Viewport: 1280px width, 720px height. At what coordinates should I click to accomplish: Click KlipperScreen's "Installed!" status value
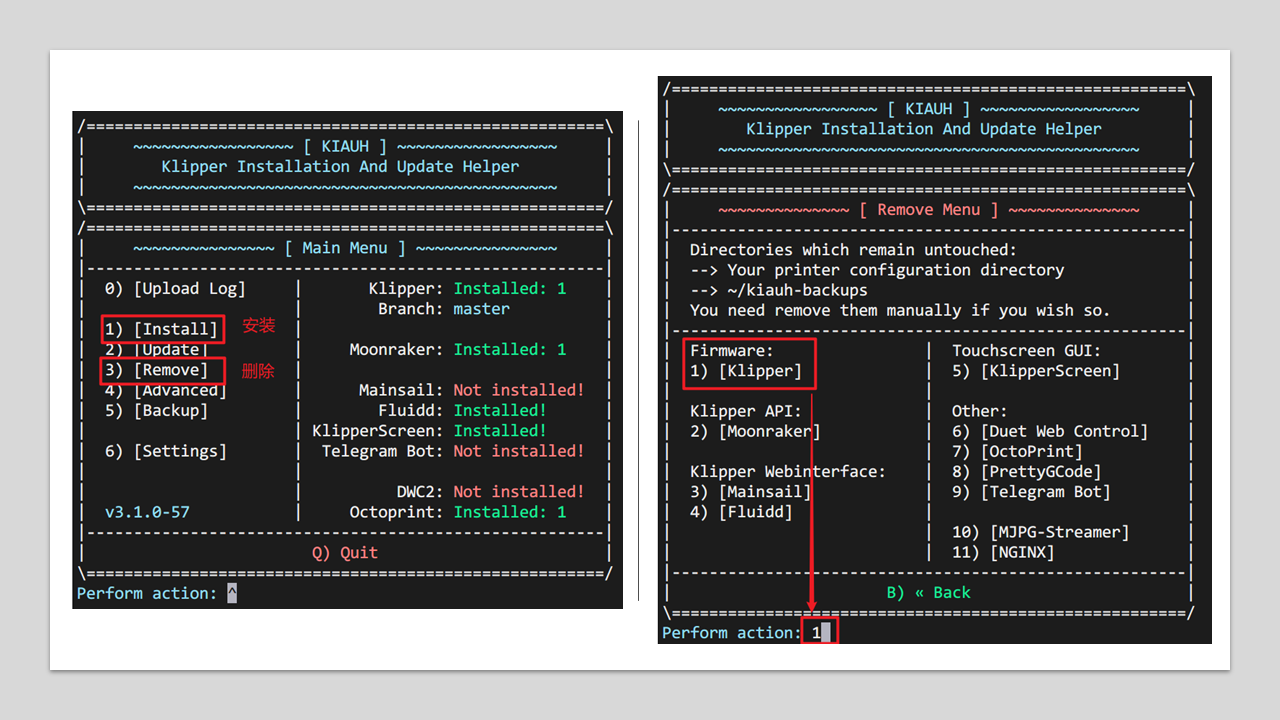pos(500,431)
